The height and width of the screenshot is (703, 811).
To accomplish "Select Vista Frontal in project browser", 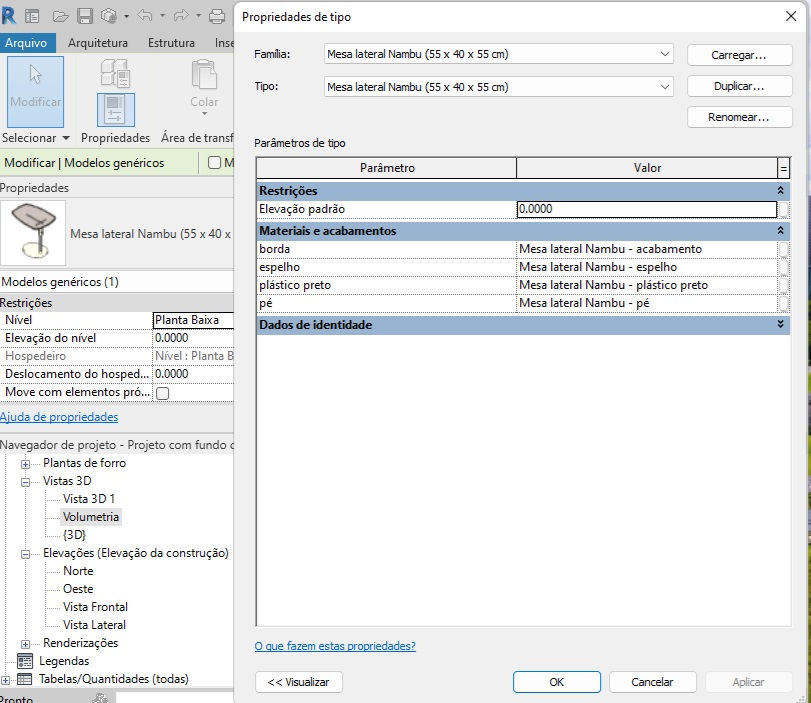I will click(x=95, y=607).
